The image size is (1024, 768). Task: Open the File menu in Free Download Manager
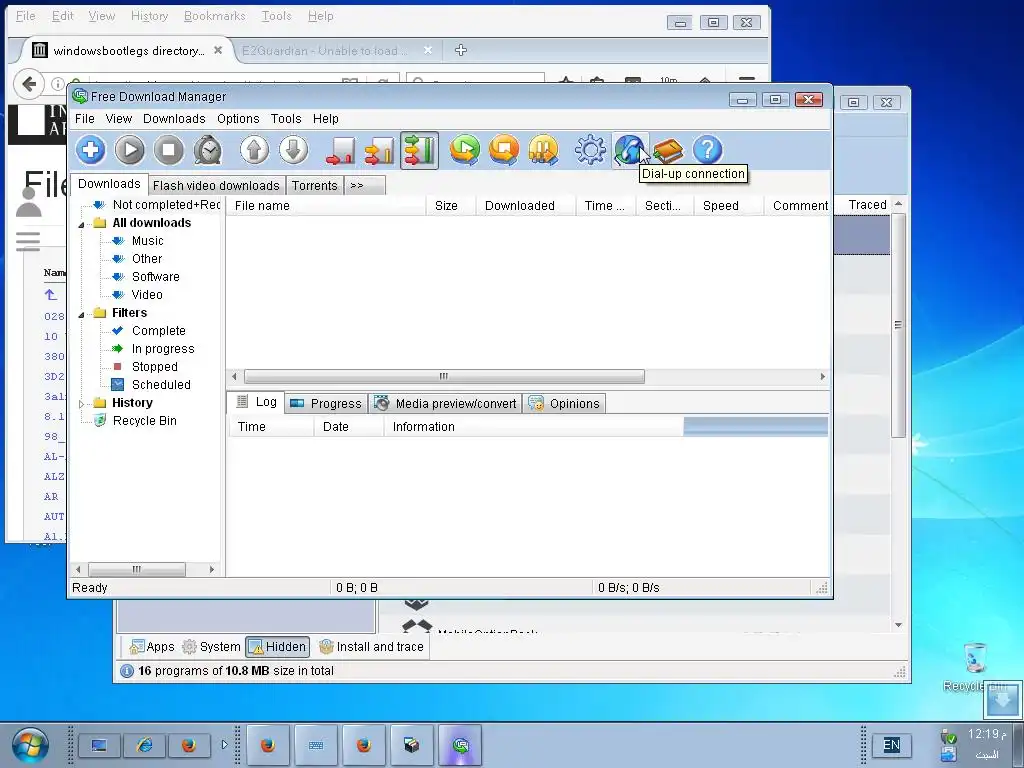(85, 119)
